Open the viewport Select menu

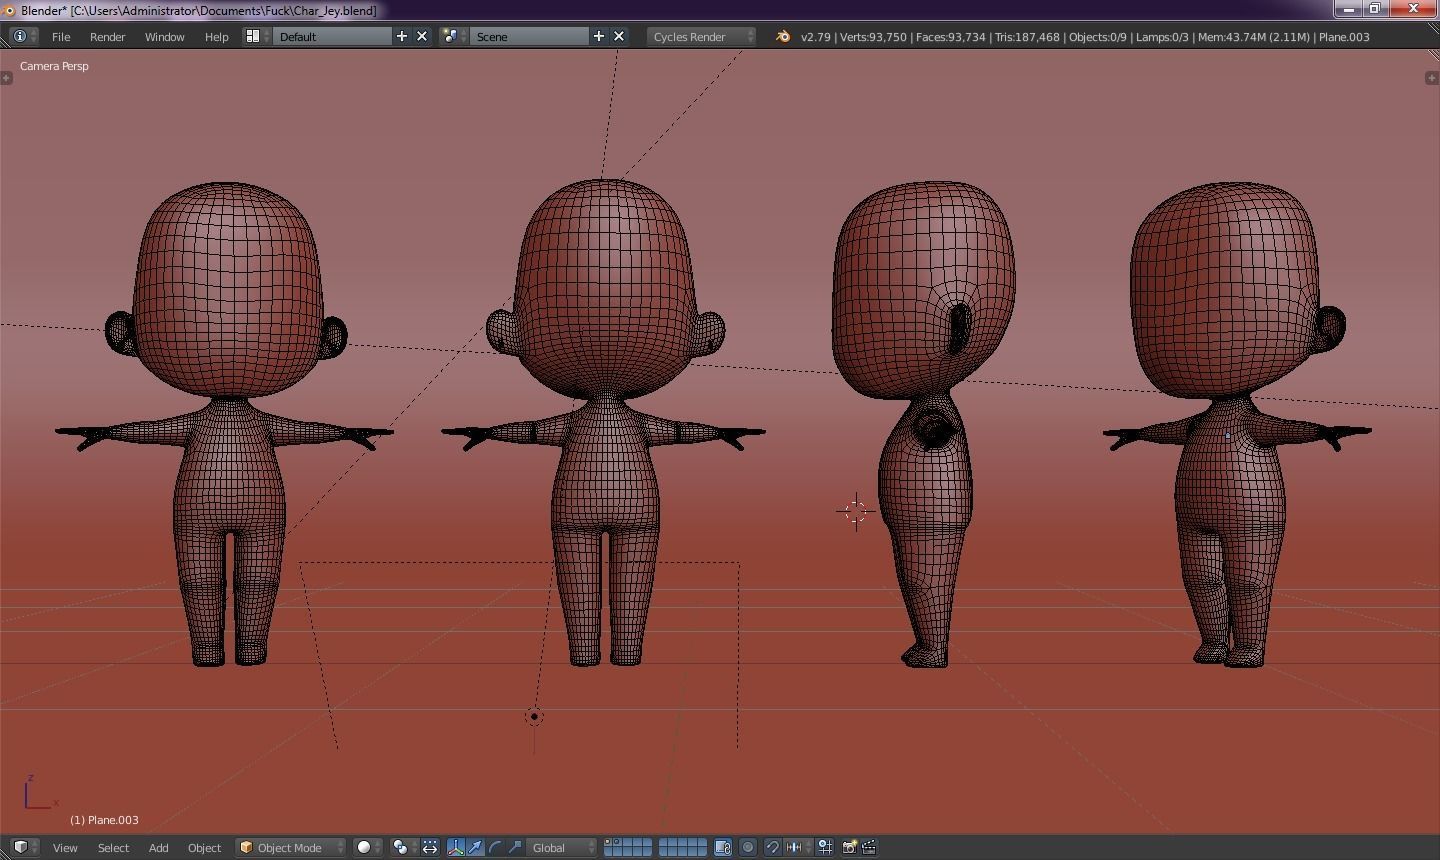[113, 847]
